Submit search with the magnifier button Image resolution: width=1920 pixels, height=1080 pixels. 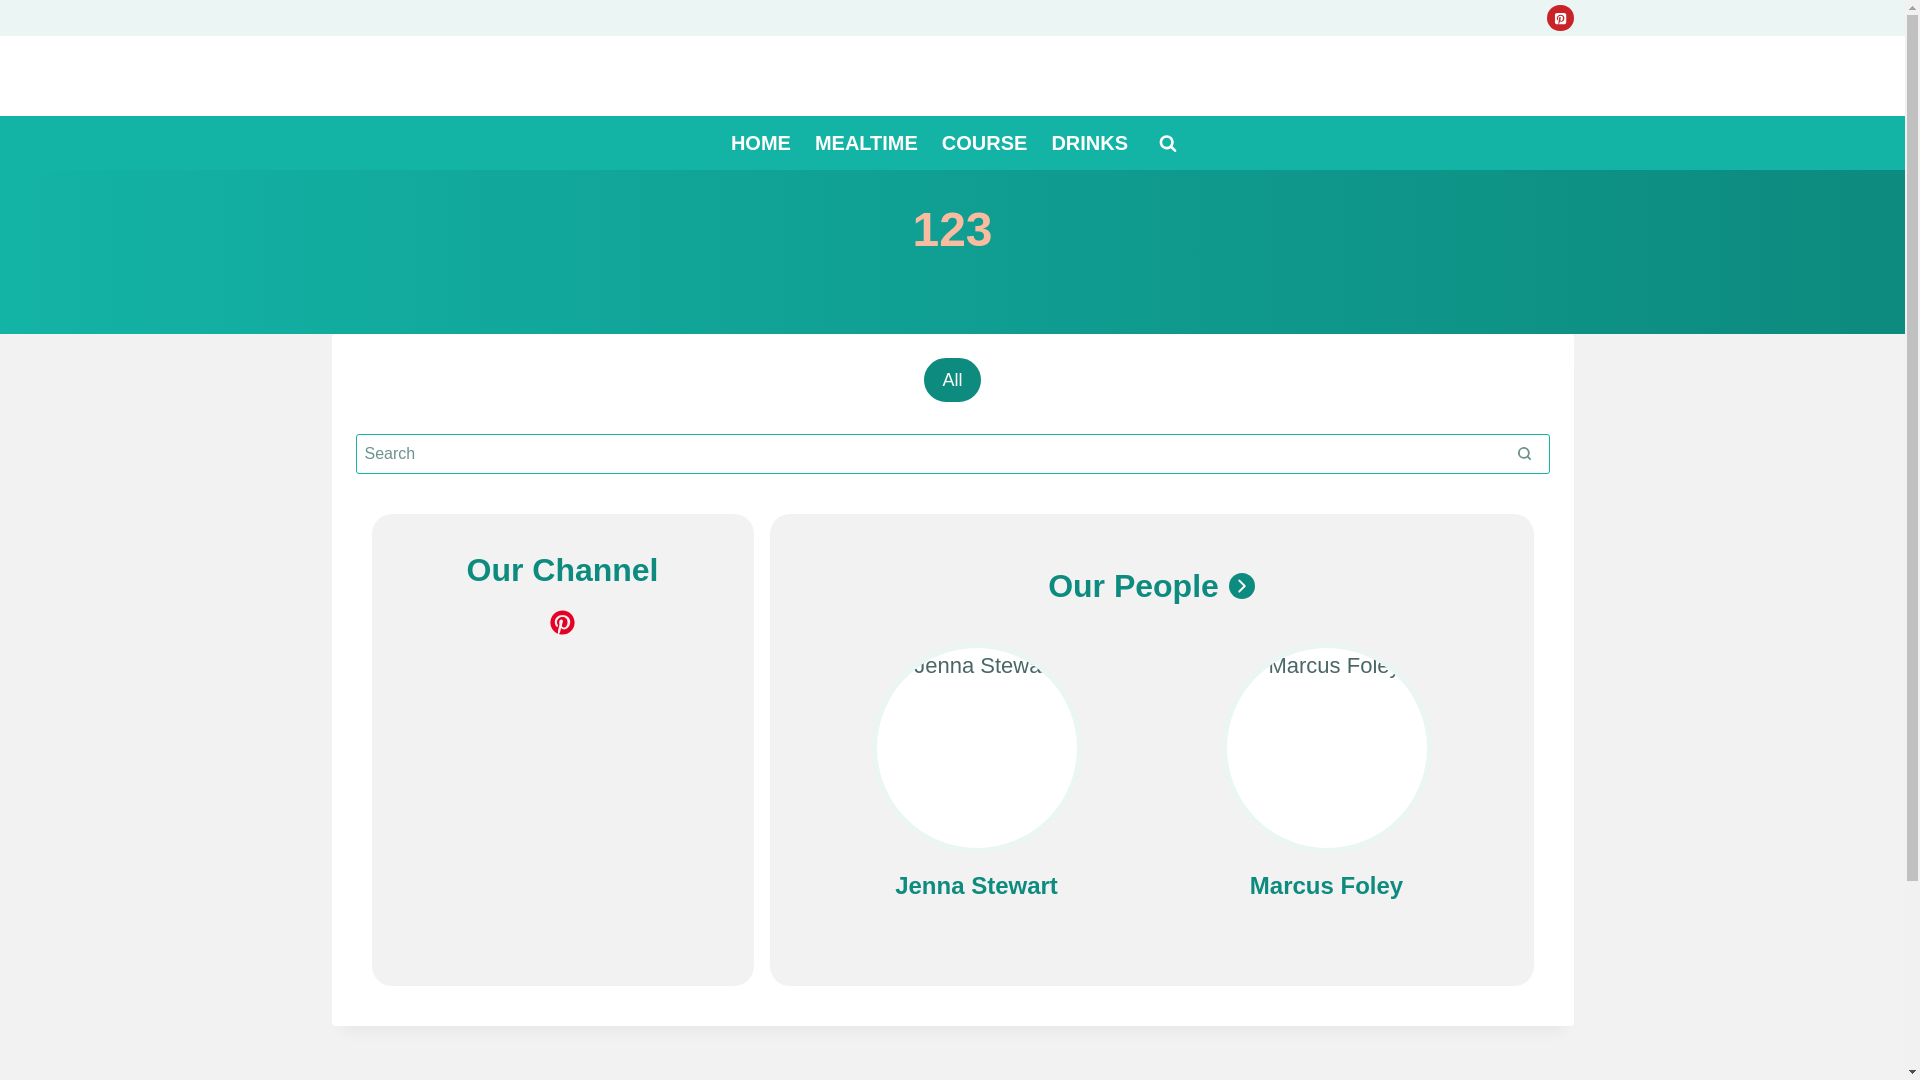1524,454
